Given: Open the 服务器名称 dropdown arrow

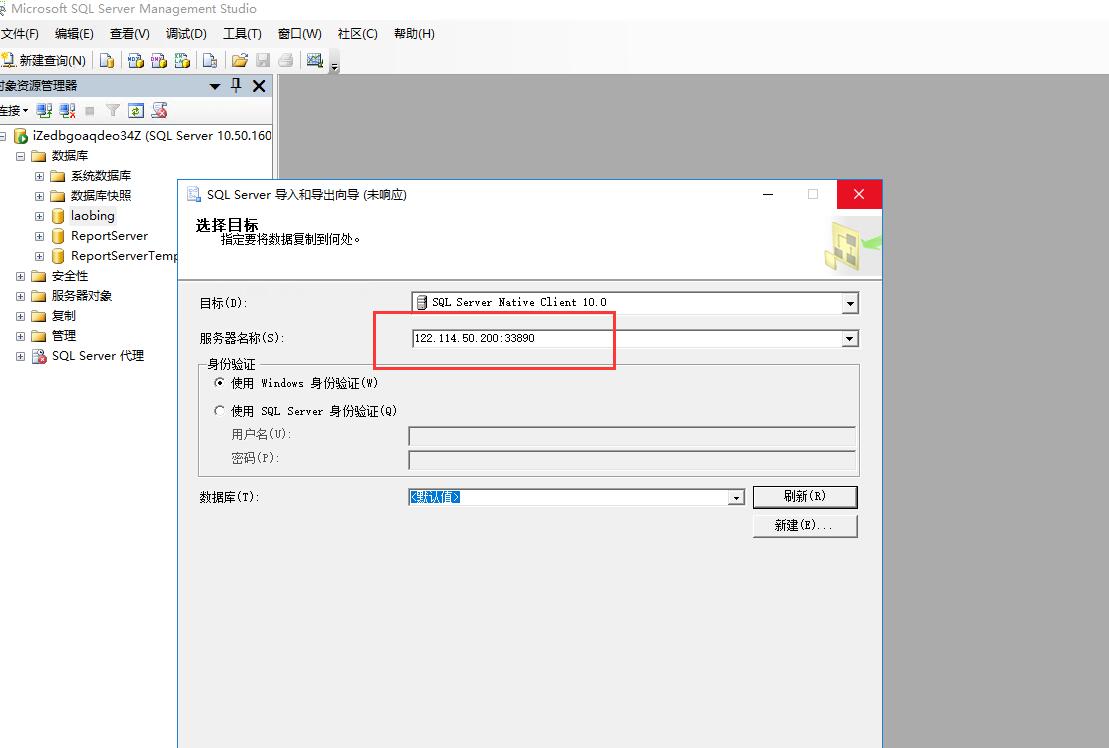Looking at the screenshot, I should tap(849, 339).
